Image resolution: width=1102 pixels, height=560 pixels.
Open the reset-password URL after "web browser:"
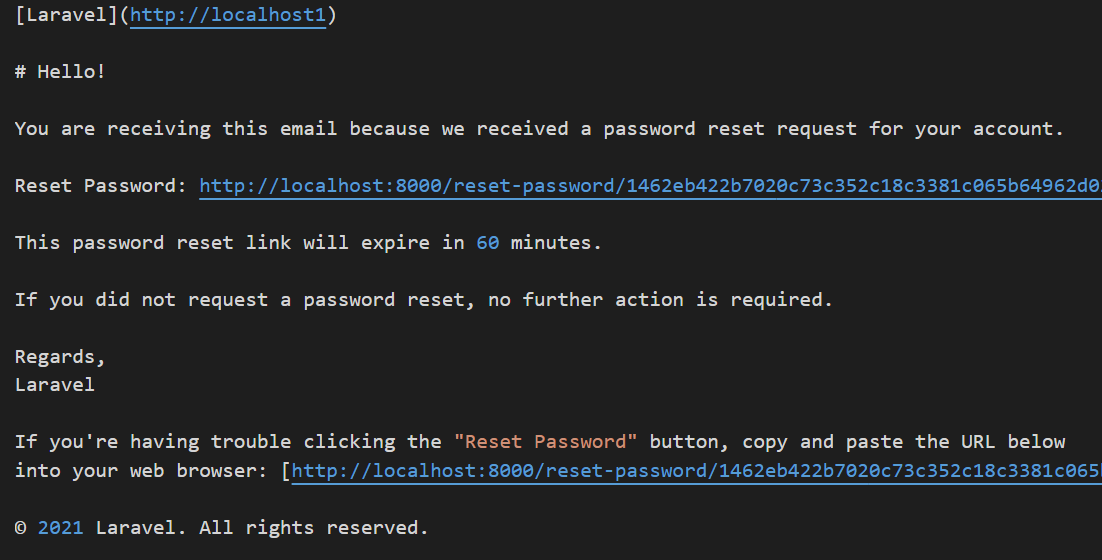coord(696,471)
